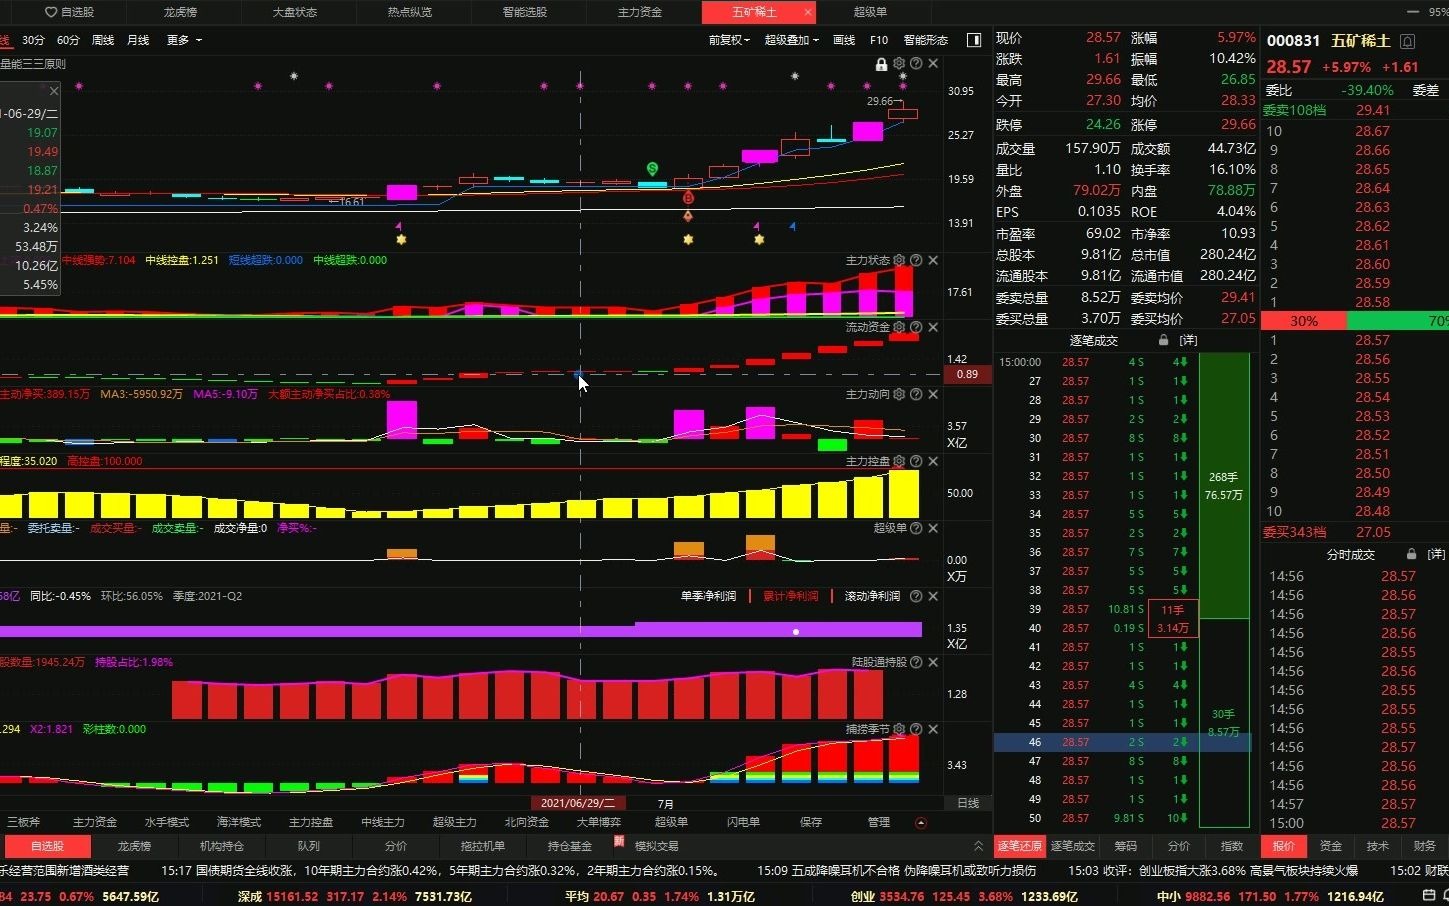
Task: Switch to 筹码 bottom tab
Action: tap(1126, 846)
